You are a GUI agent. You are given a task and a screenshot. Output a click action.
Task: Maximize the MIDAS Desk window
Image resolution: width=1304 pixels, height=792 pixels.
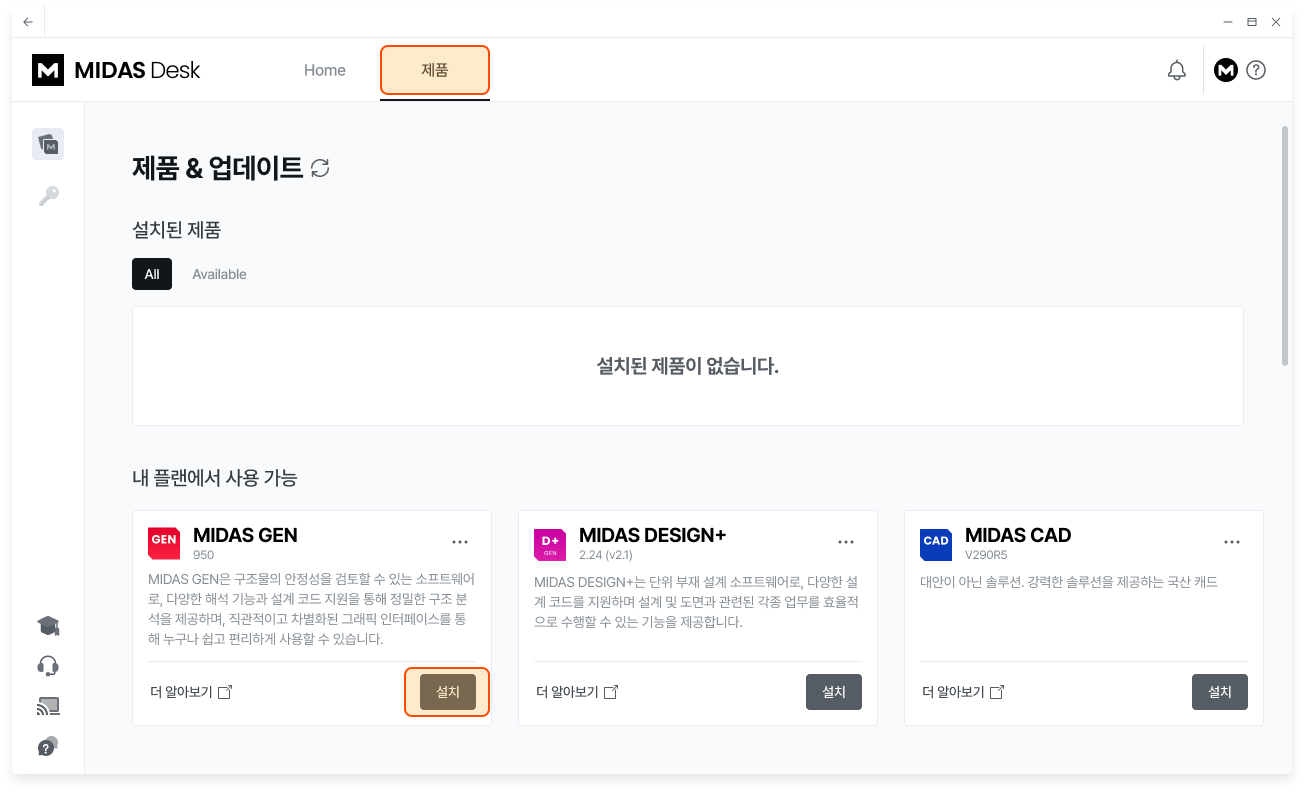point(1251,21)
